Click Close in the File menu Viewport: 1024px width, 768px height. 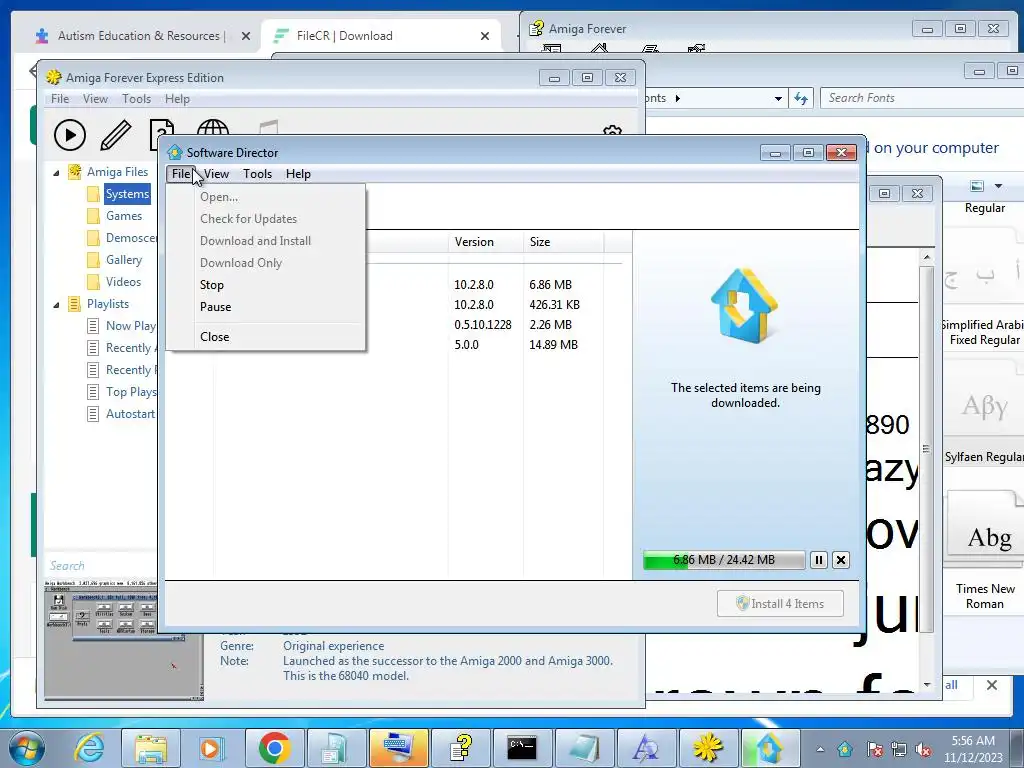coord(214,337)
